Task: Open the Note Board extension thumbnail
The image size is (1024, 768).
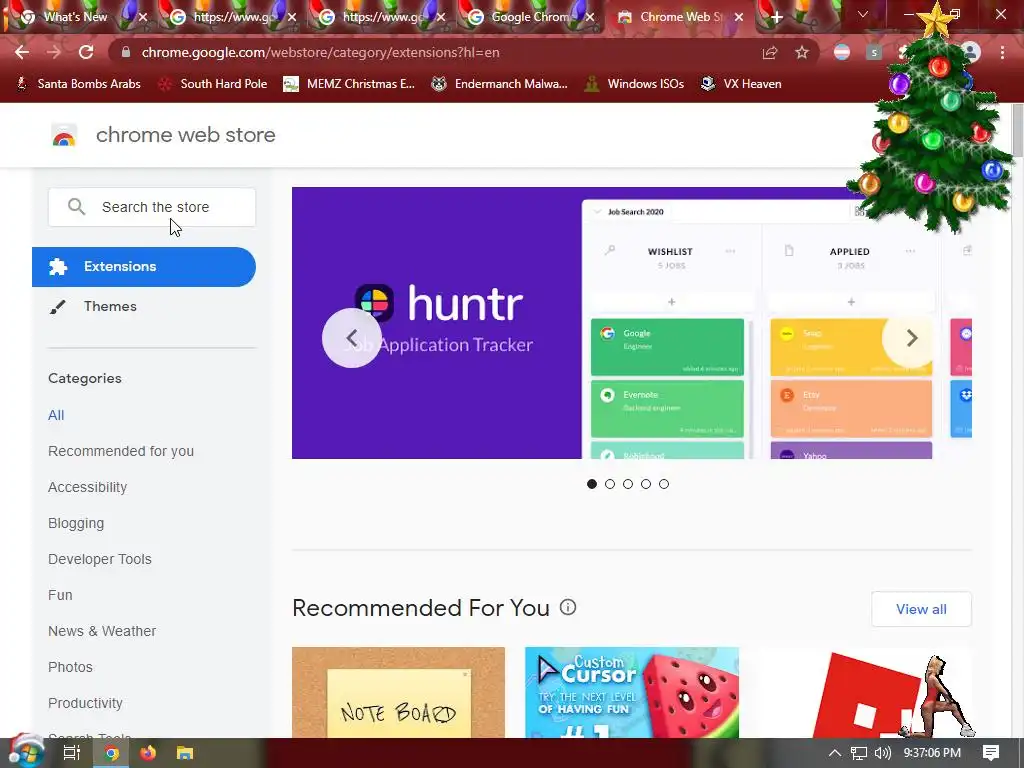Action: 398,692
